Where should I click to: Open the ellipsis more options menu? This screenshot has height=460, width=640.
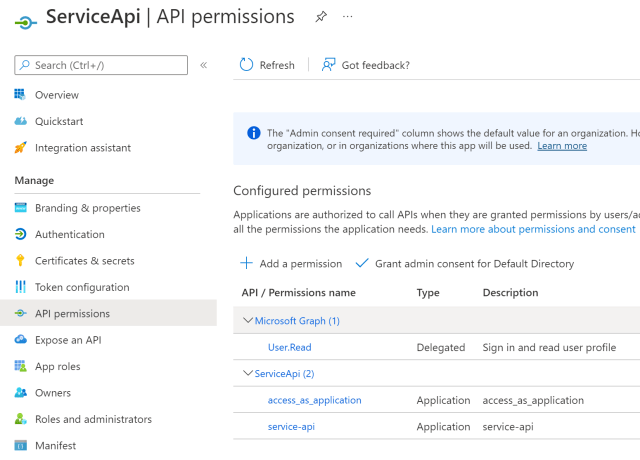[x=347, y=17]
